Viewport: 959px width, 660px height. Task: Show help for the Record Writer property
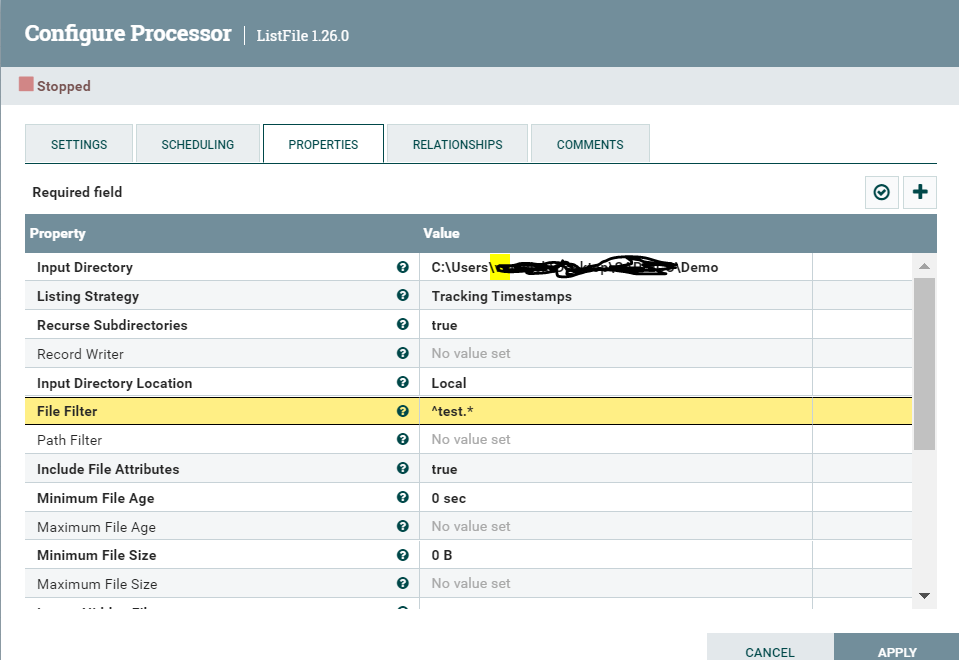403,353
